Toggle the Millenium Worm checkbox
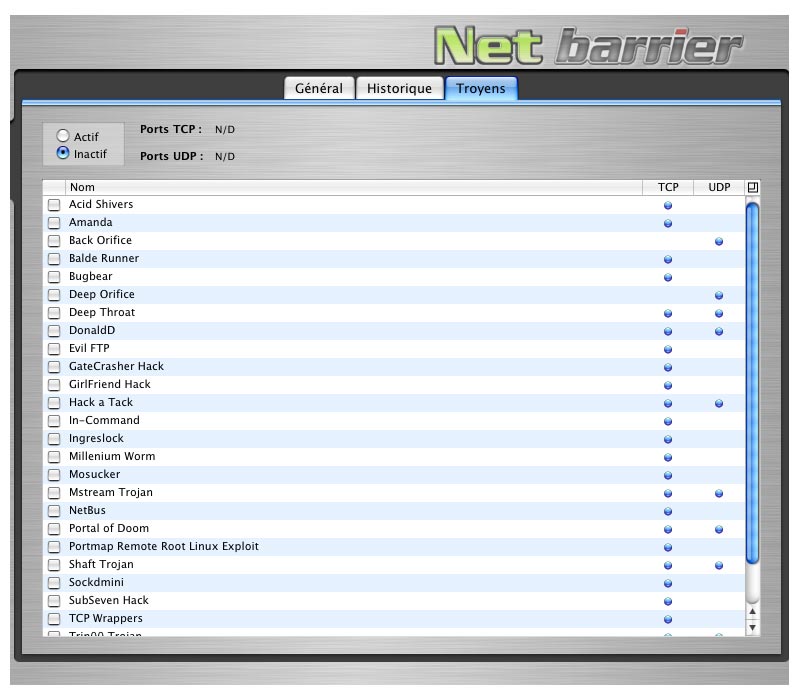 click(x=54, y=457)
